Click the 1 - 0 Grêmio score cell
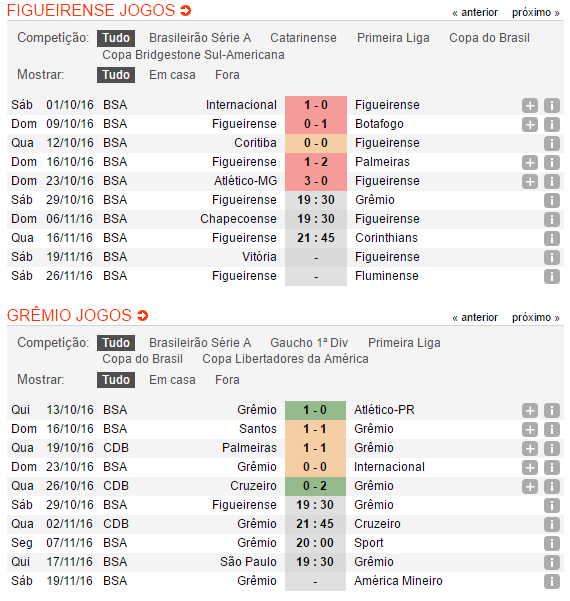Image resolution: width=570 pixels, height=601 pixels. click(x=315, y=410)
